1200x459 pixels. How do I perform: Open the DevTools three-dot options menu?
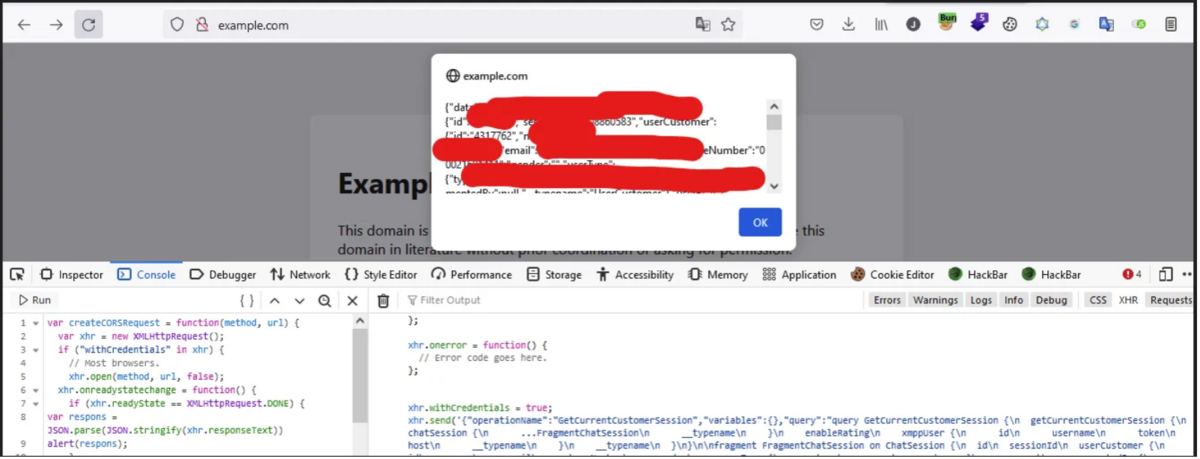(x=1188, y=275)
